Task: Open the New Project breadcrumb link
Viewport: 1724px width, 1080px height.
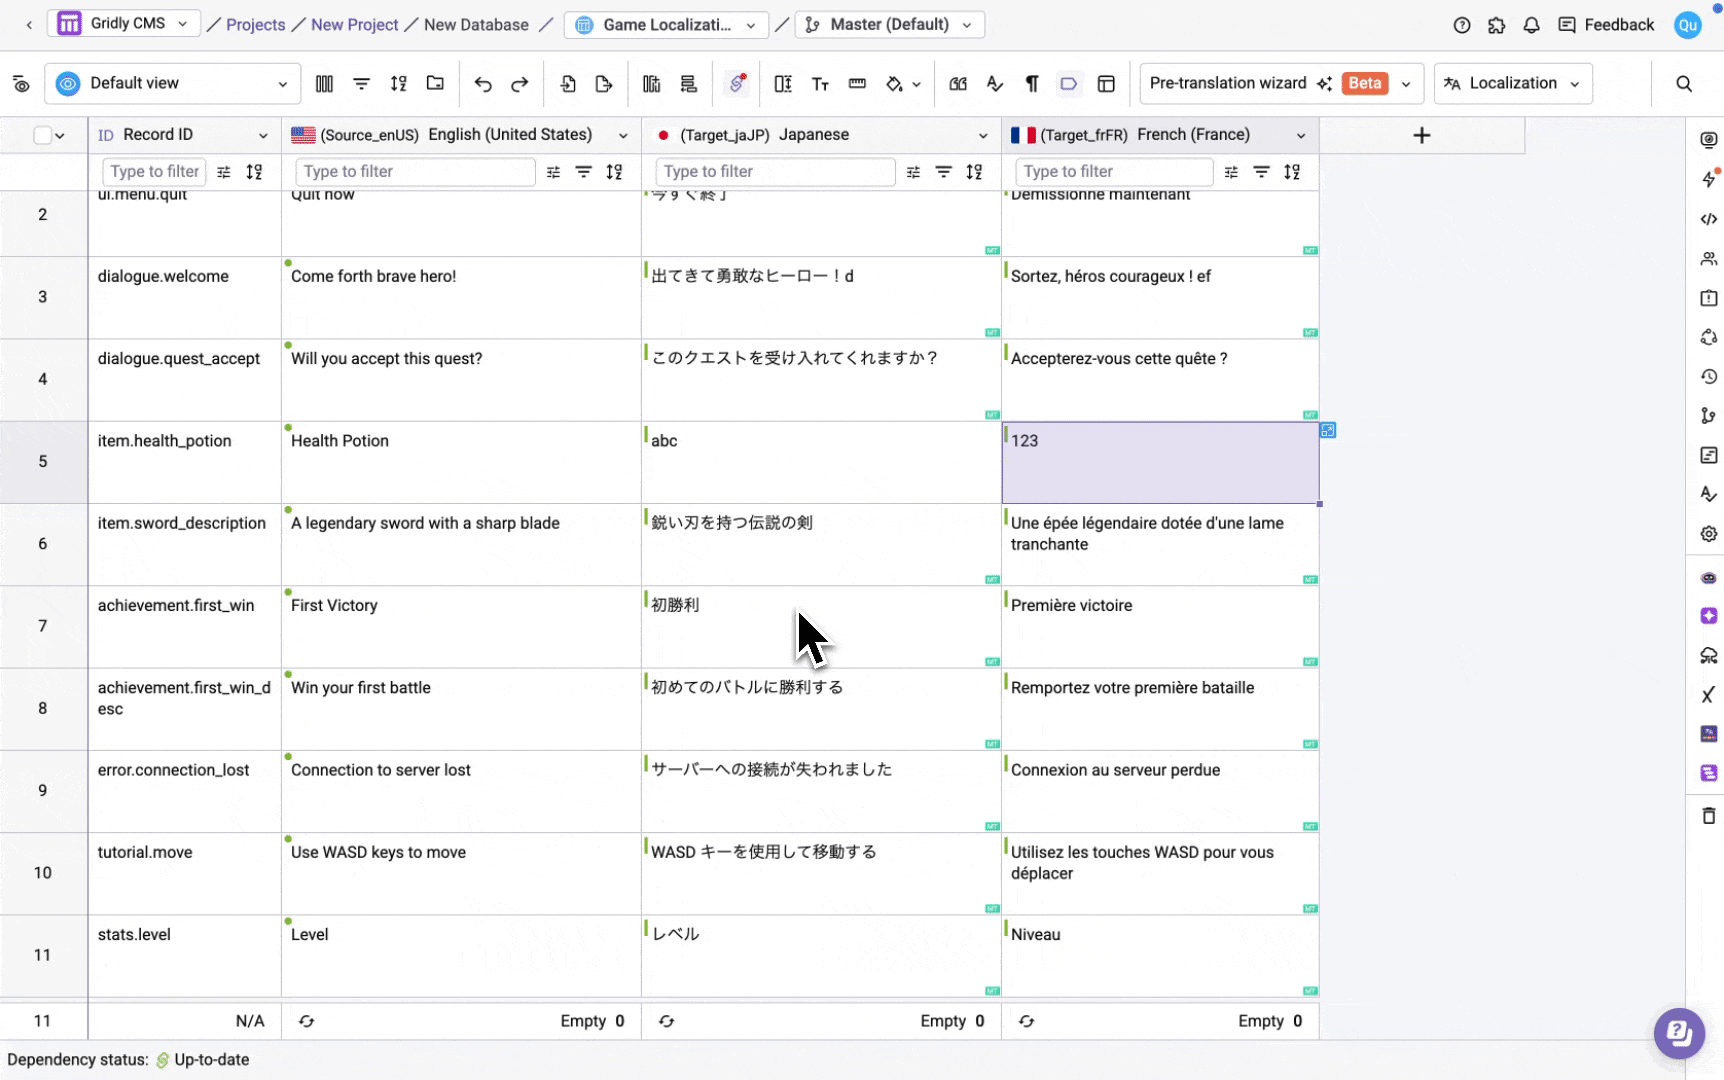Action: click(x=354, y=25)
